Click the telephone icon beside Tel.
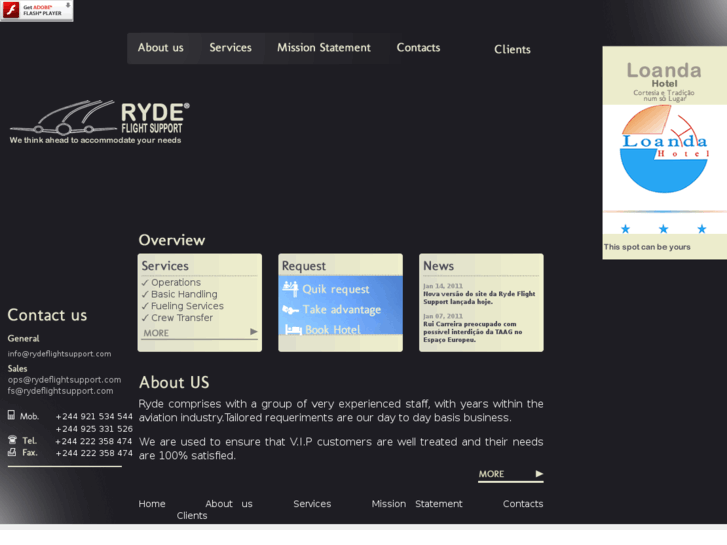The width and height of the screenshot is (727, 545). 13,440
